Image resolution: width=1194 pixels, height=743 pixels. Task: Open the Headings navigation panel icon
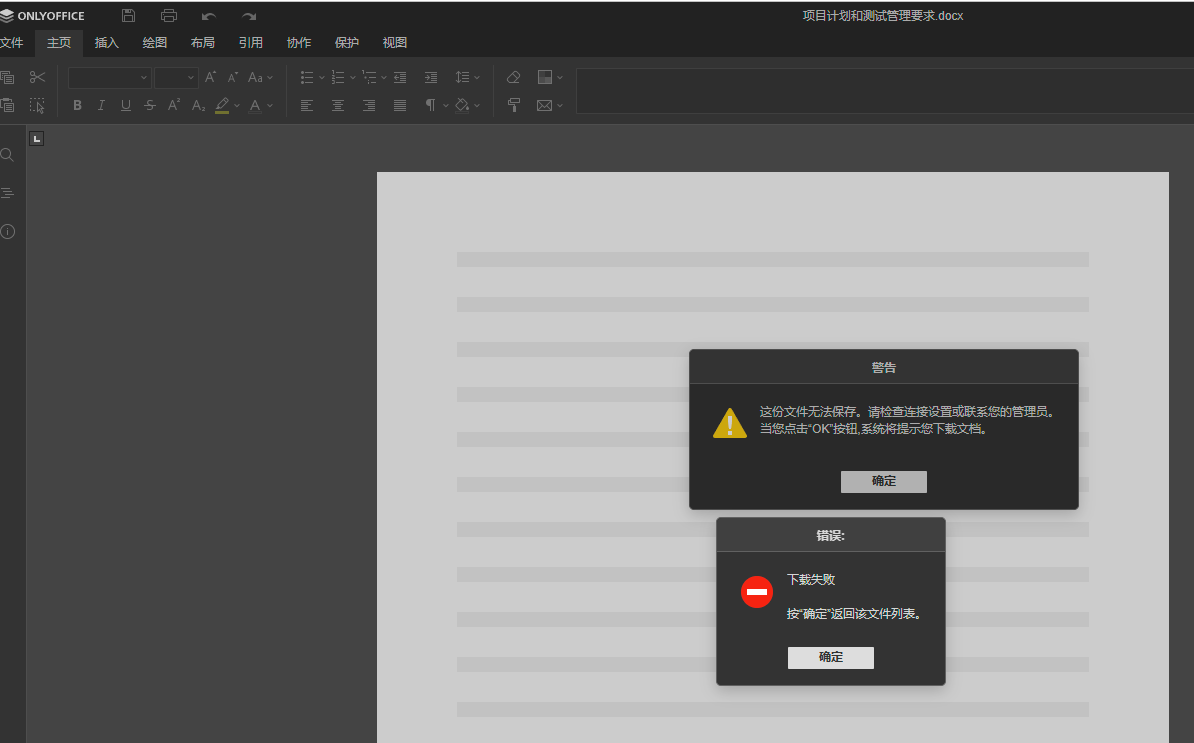point(8,193)
